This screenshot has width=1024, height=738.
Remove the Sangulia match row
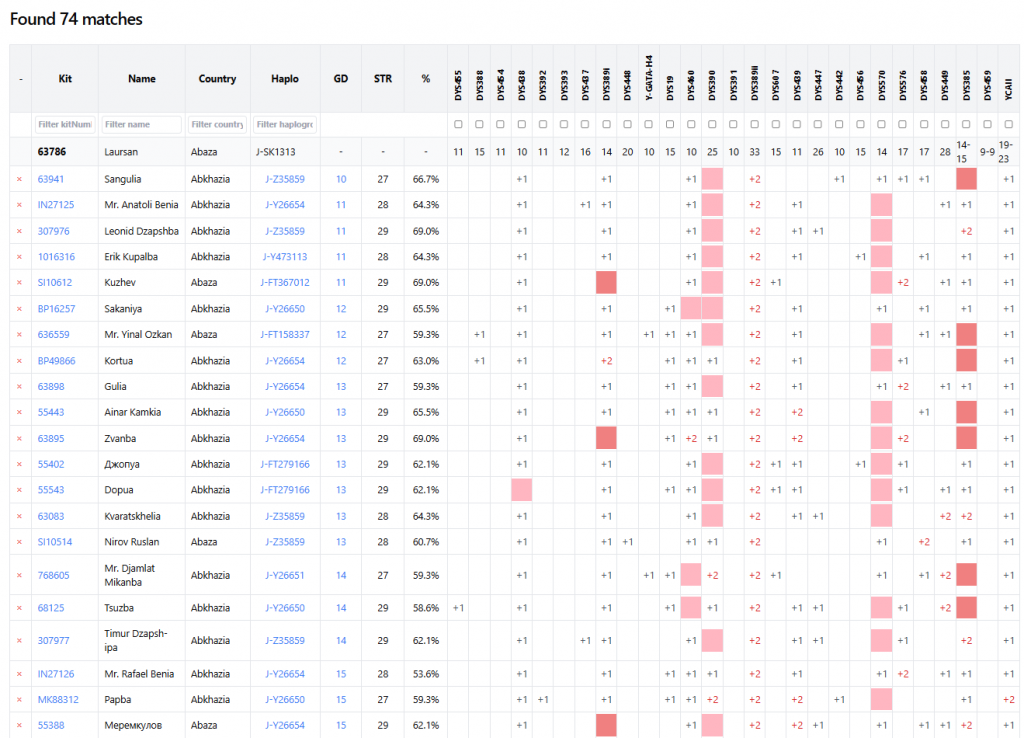point(18,179)
